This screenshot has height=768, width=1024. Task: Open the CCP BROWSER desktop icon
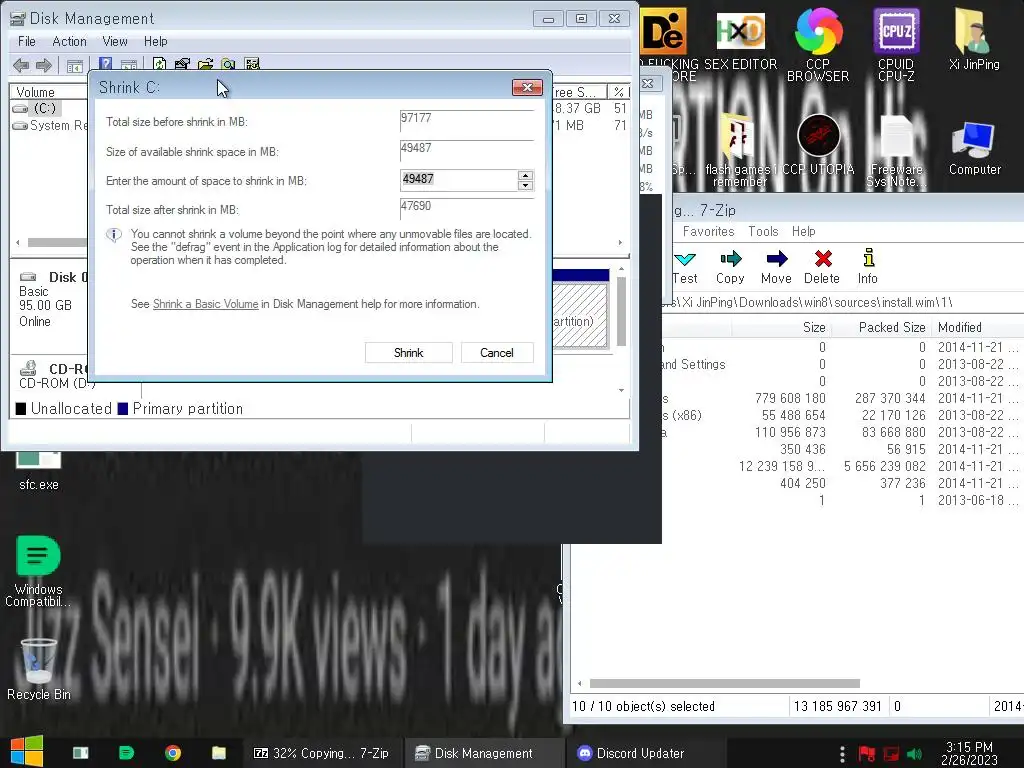(x=818, y=43)
